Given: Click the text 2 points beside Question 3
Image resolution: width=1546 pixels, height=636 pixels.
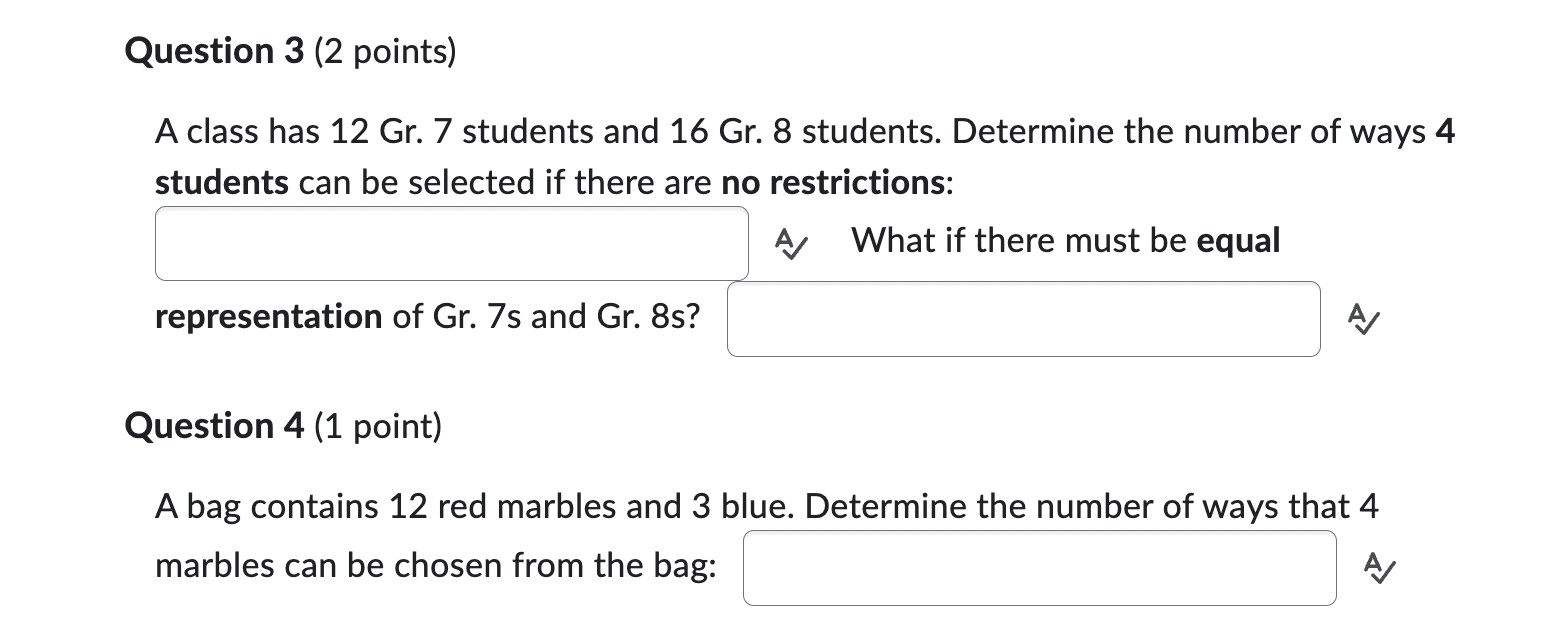Looking at the screenshot, I should [x=384, y=51].
